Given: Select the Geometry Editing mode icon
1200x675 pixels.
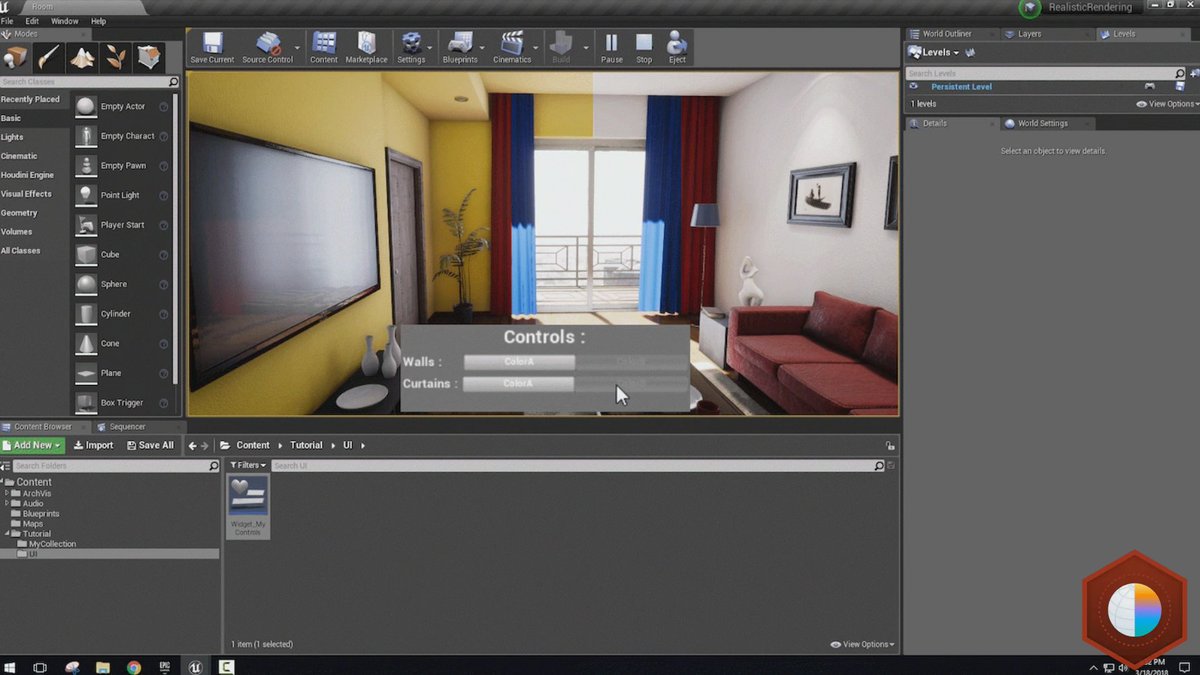Looking at the screenshot, I should coord(149,57).
